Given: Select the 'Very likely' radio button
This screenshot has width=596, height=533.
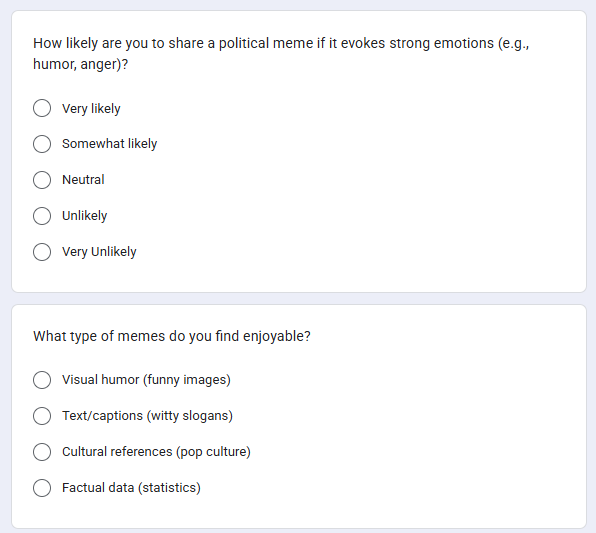Looking at the screenshot, I should click(42, 108).
